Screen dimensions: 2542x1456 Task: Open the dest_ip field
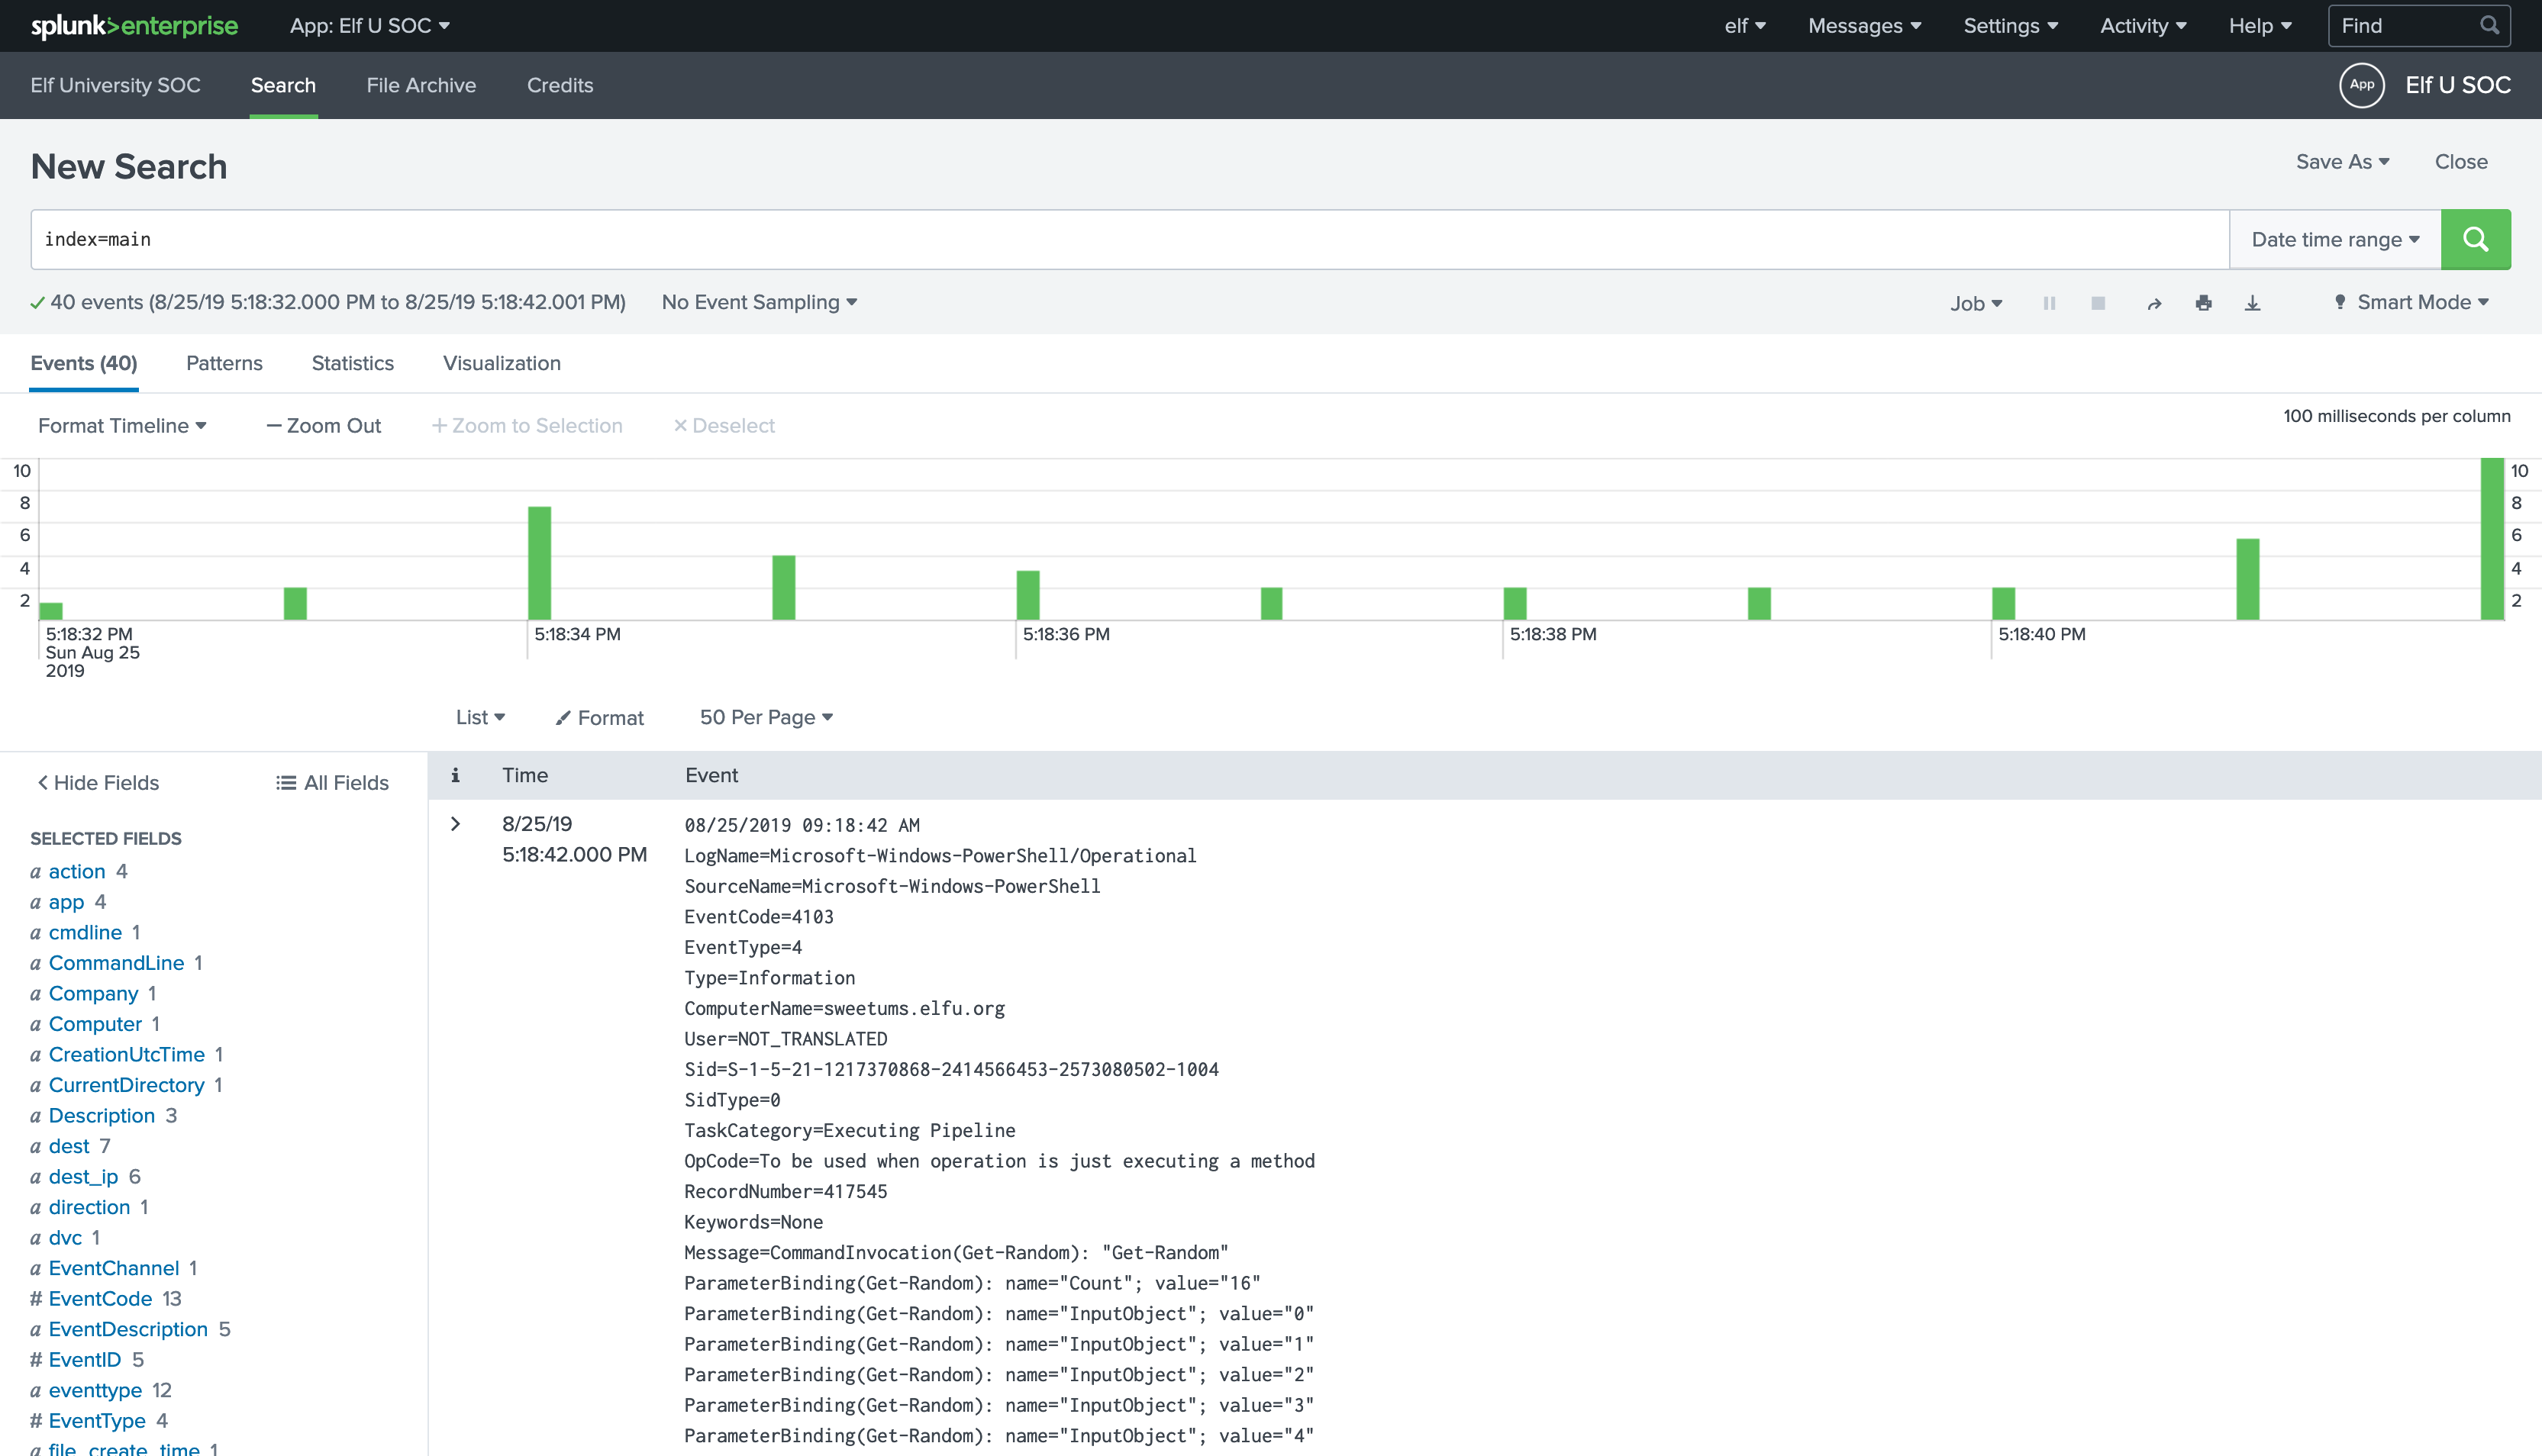click(x=83, y=1176)
